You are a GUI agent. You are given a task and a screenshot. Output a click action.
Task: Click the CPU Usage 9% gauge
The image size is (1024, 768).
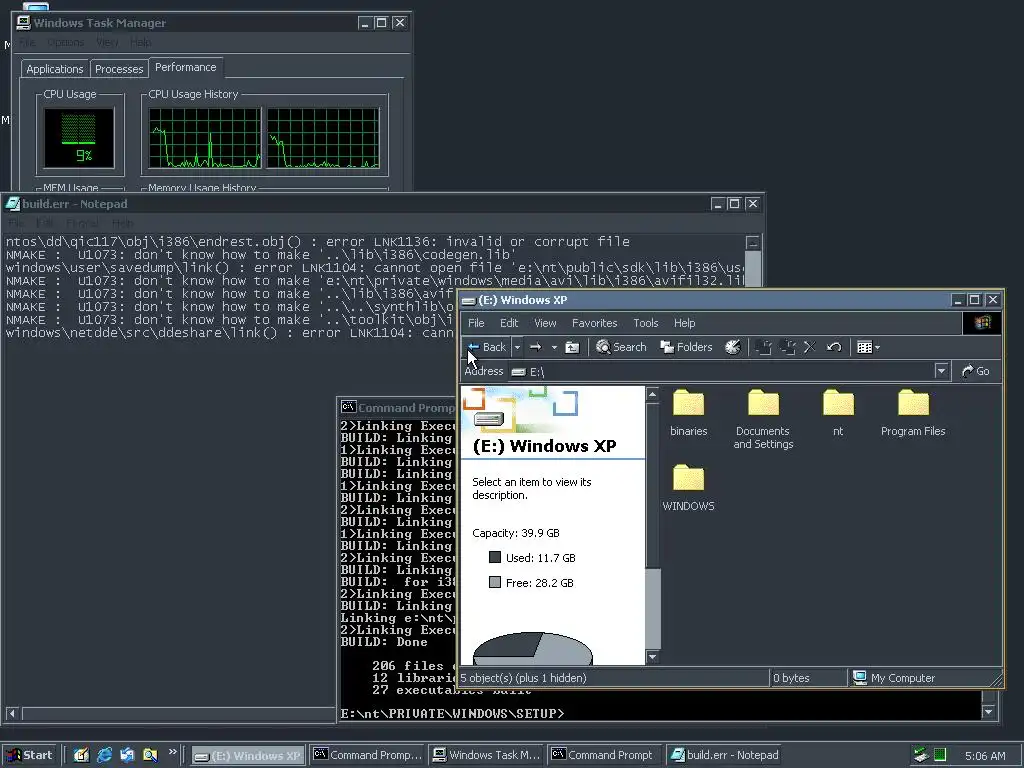tap(79, 138)
